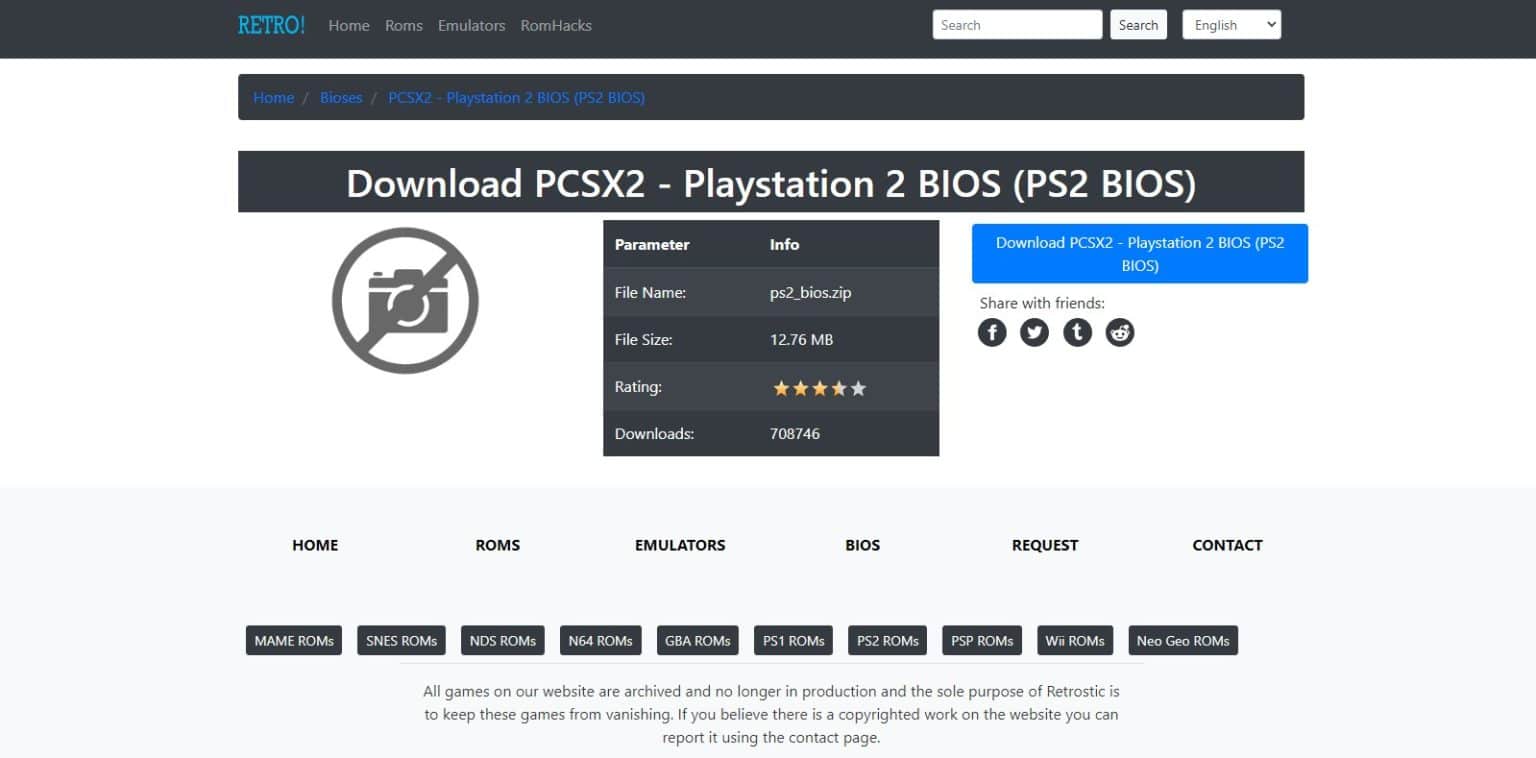Image resolution: width=1536 pixels, height=758 pixels.
Task: Select Neo Geo ROMs tag button
Action: click(1183, 641)
